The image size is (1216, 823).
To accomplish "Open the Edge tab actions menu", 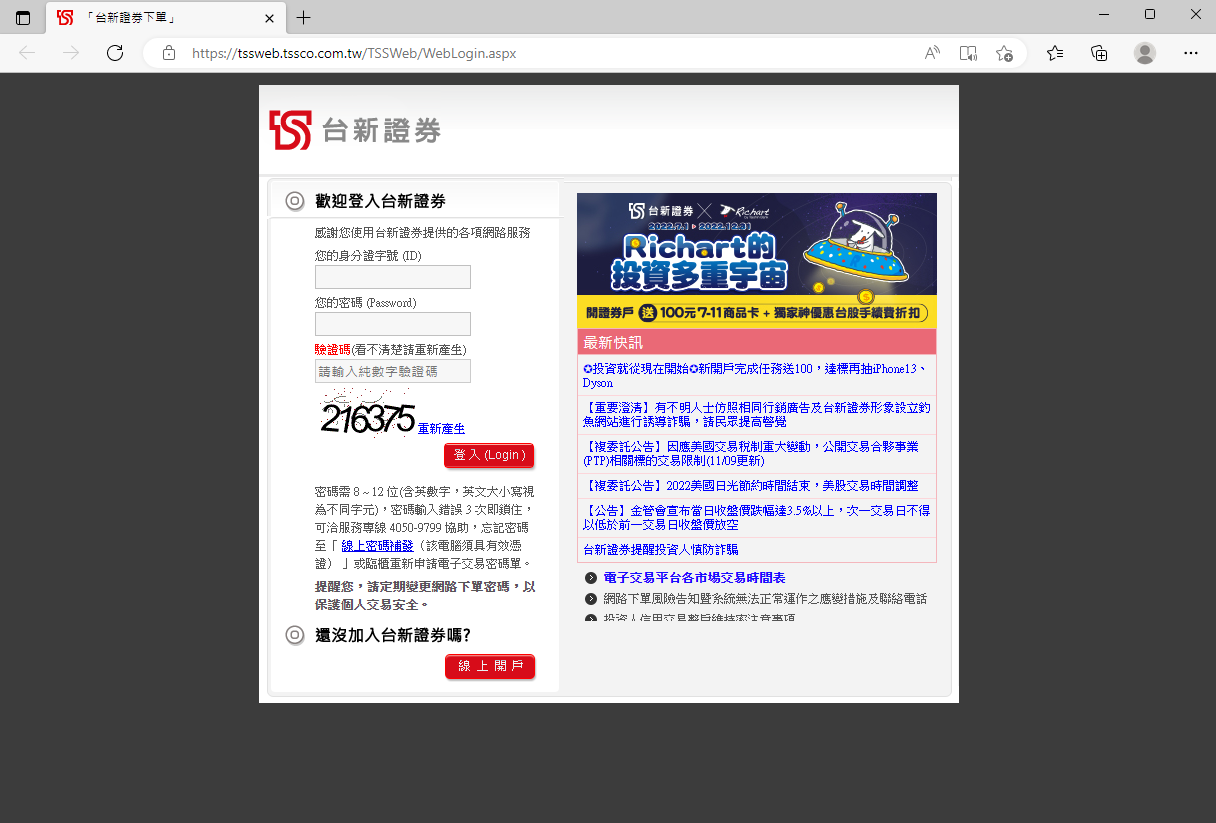I will [x=23, y=18].
